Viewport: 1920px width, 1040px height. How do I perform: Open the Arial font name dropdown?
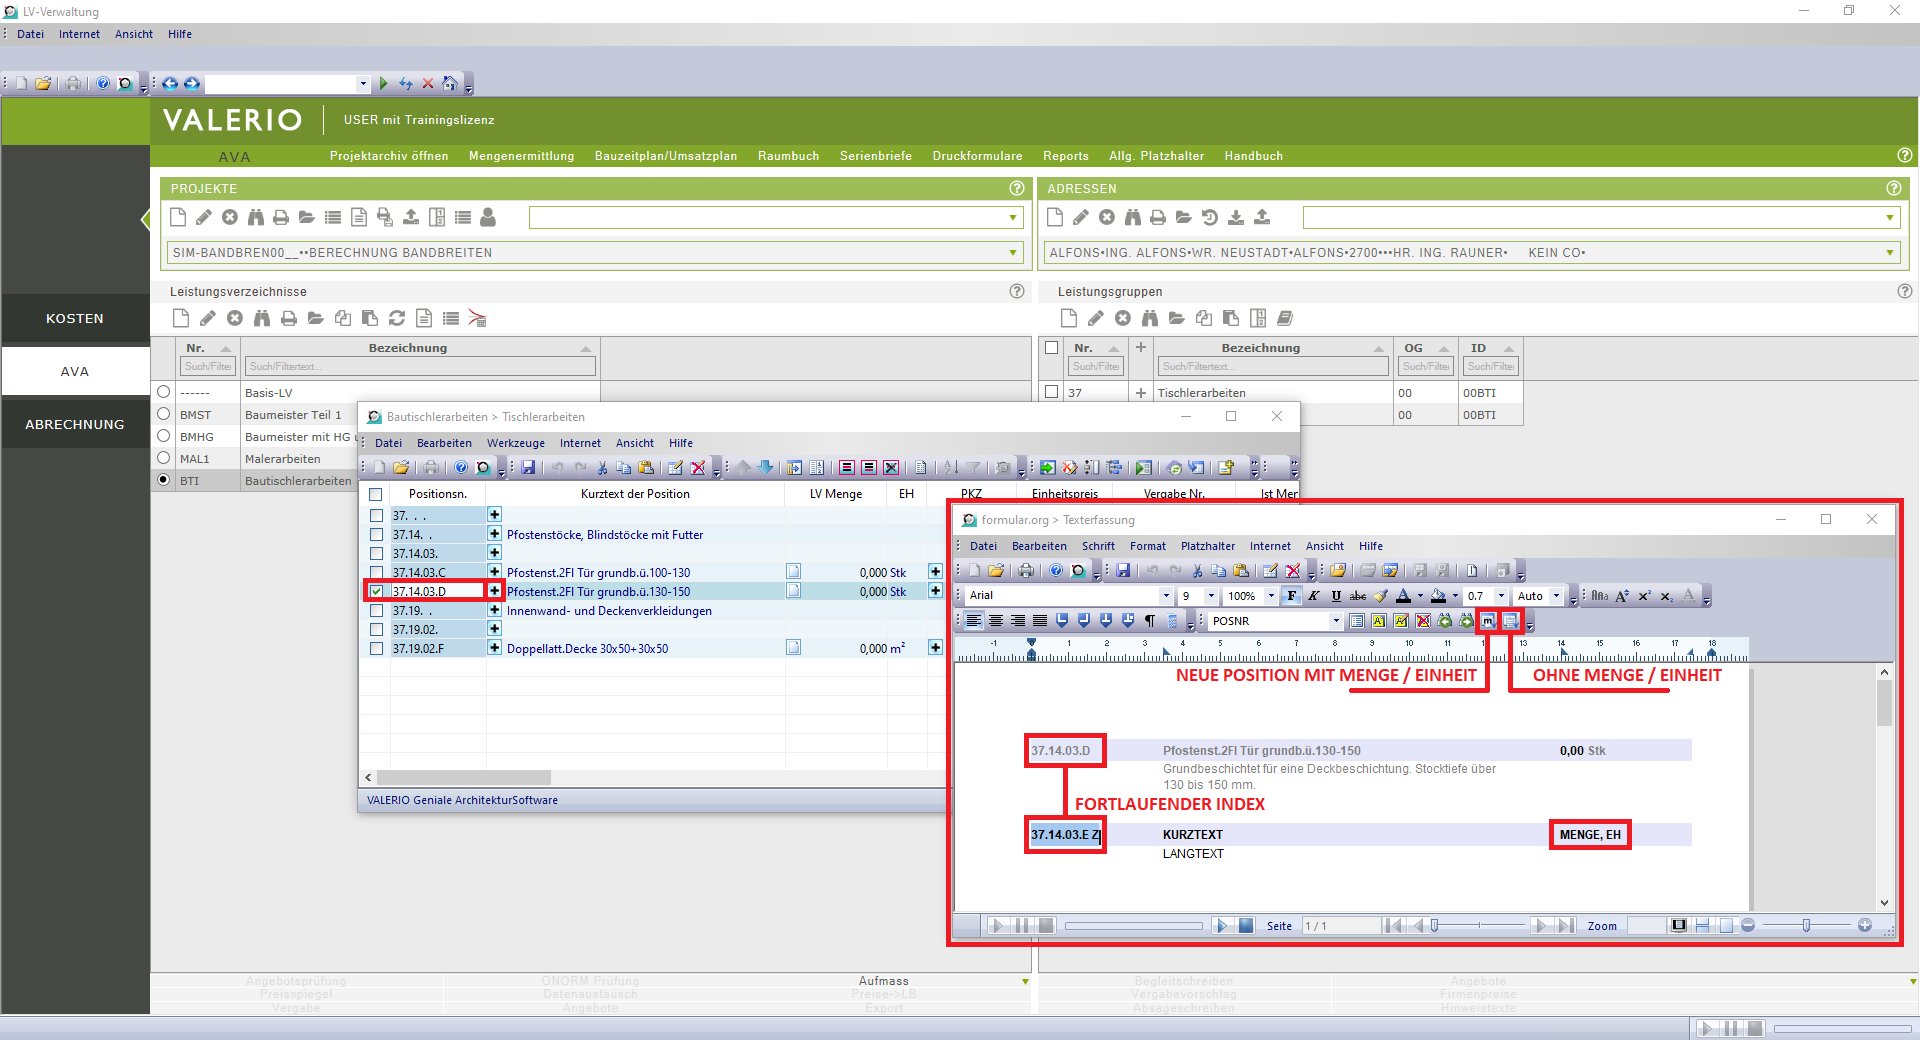(1165, 596)
